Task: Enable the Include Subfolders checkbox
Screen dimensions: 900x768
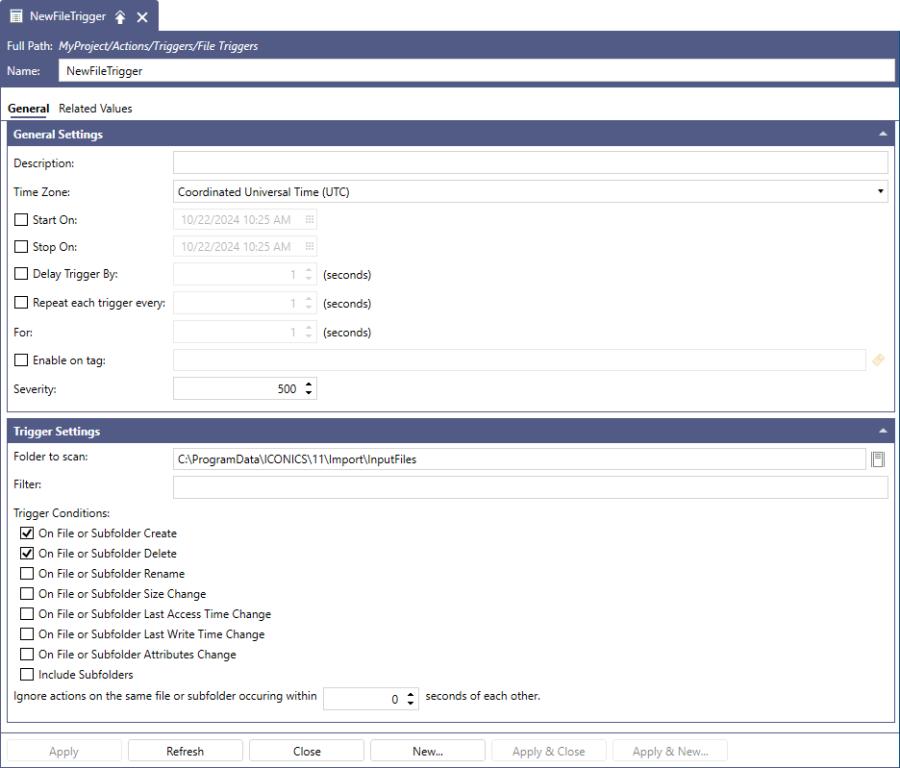Action: [x=27, y=674]
